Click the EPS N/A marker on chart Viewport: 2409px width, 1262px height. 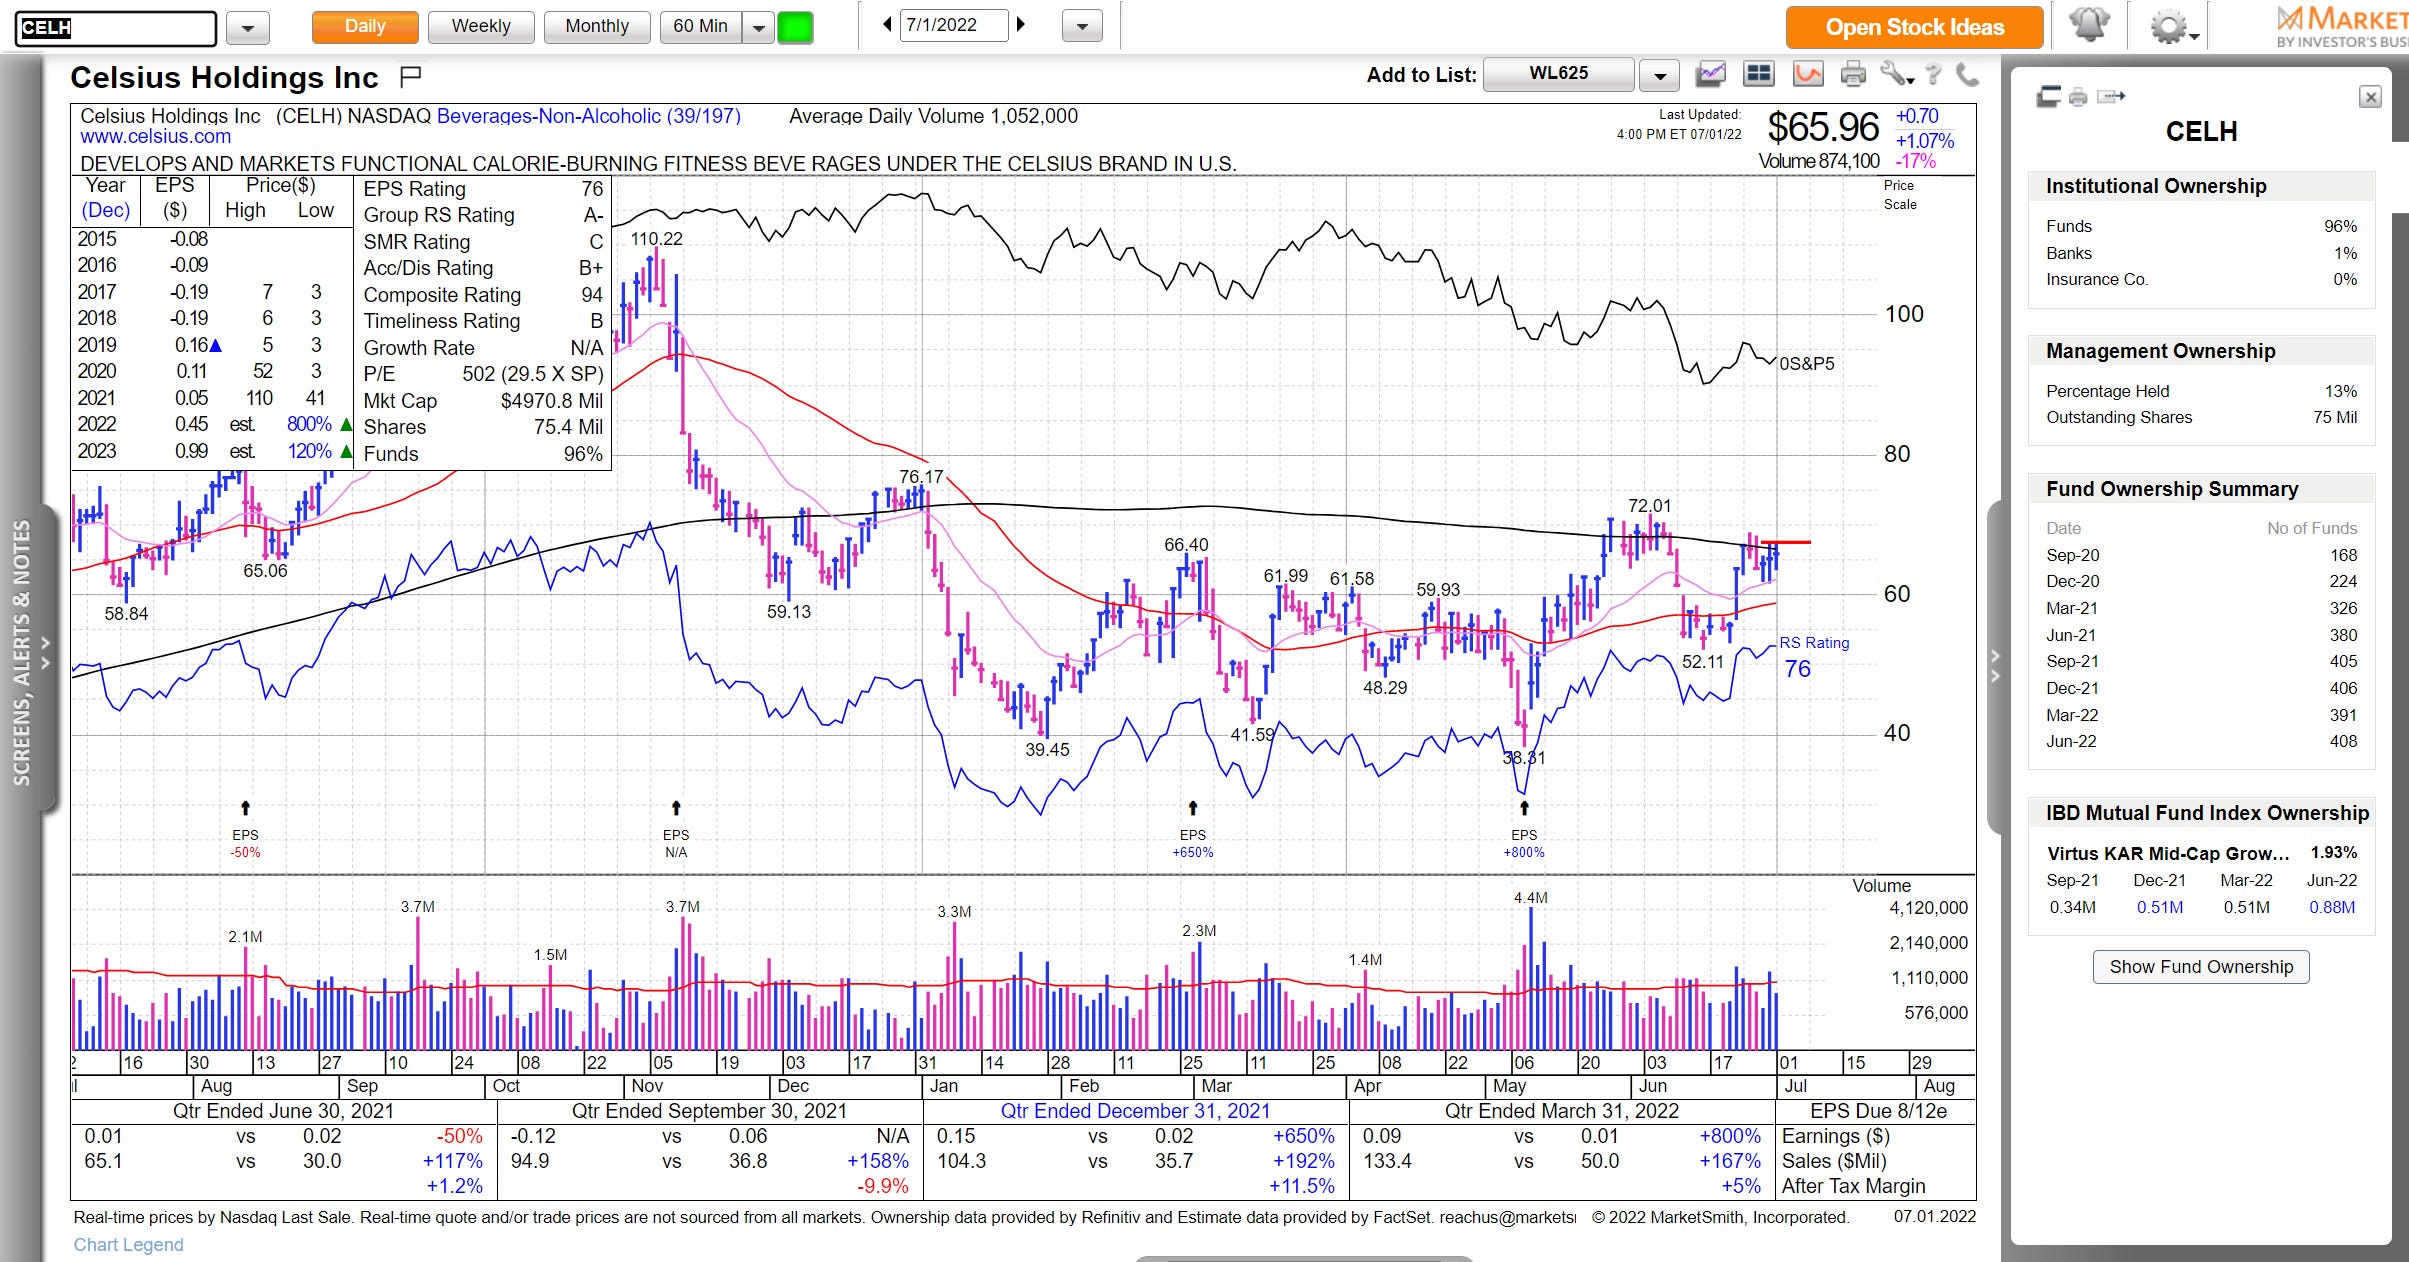(676, 829)
